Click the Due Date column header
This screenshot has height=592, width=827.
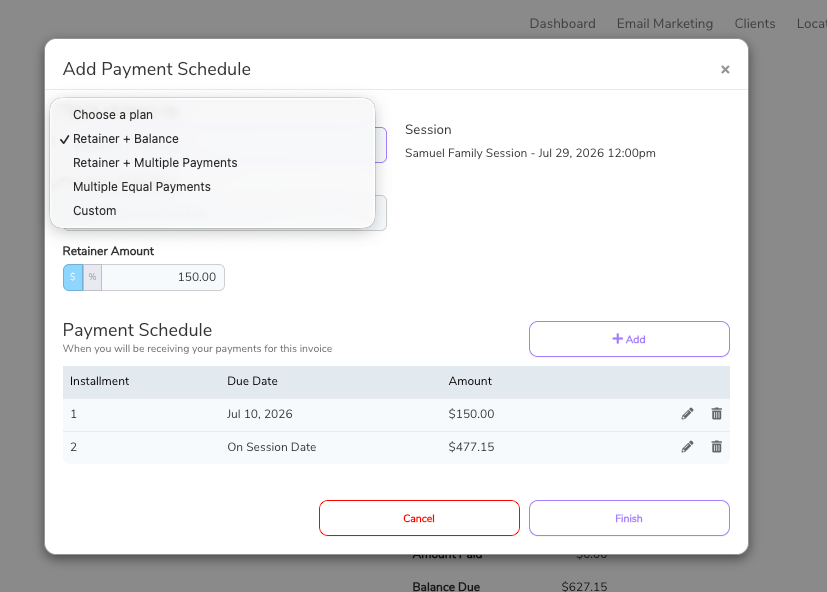[252, 381]
